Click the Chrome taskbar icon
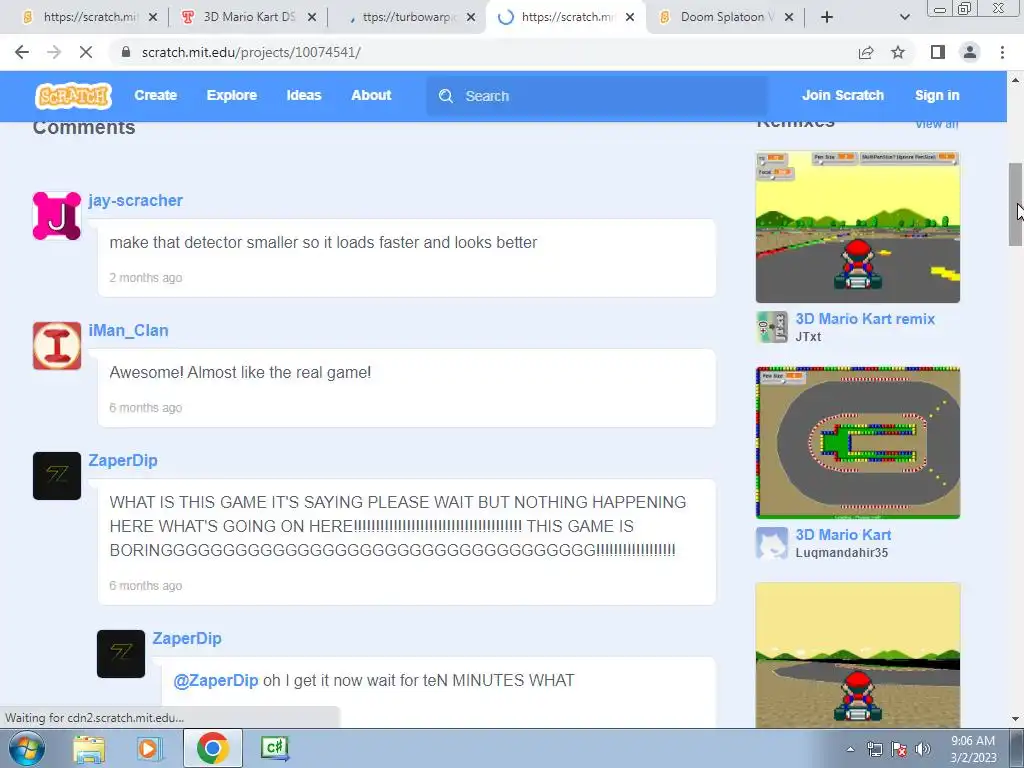This screenshot has width=1024, height=768. (x=212, y=748)
